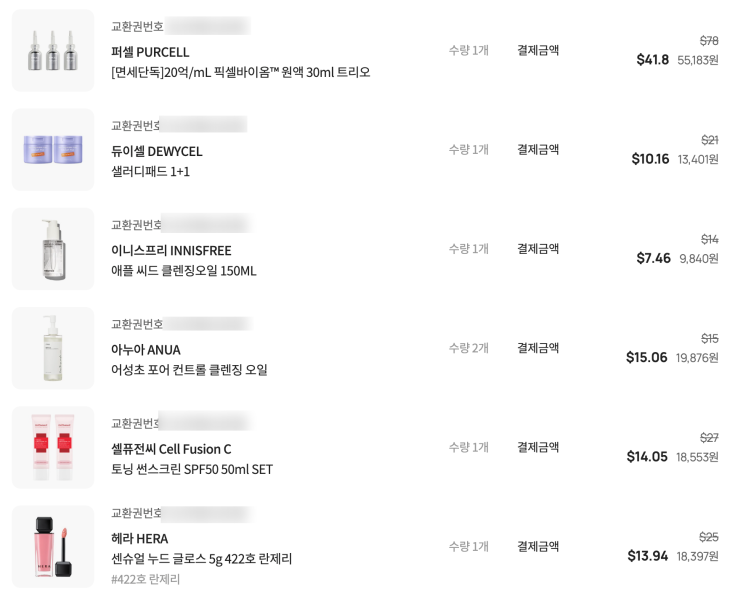This screenshot has height=598, width=743.
Task: Click the $41.8 payment price for PURCELL
Action: click(653, 60)
